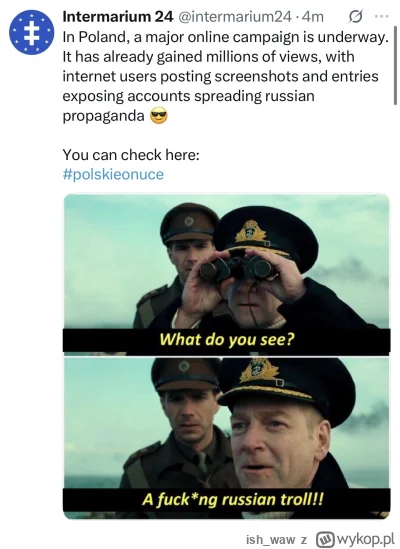Open the three-dots more options menu
The image size is (400, 549).
[382, 16]
